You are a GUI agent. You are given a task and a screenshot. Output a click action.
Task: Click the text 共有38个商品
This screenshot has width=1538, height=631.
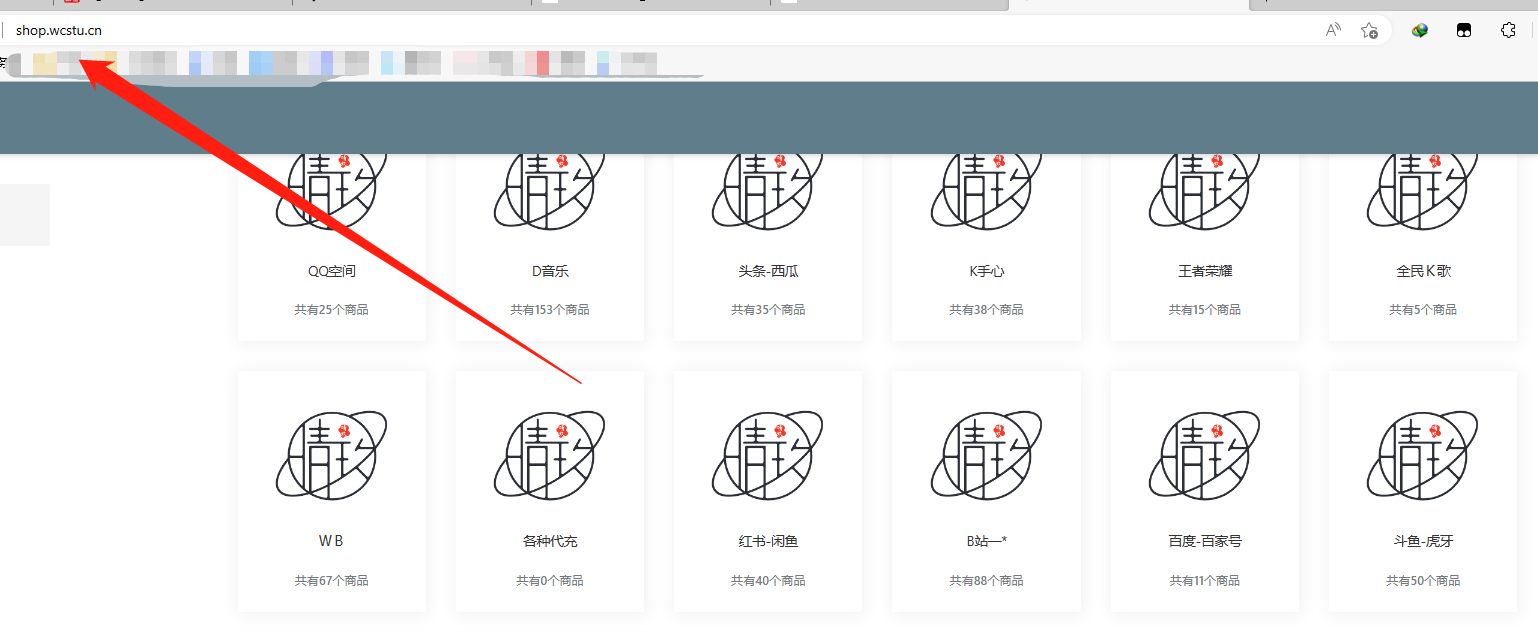pyautogui.click(x=986, y=310)
